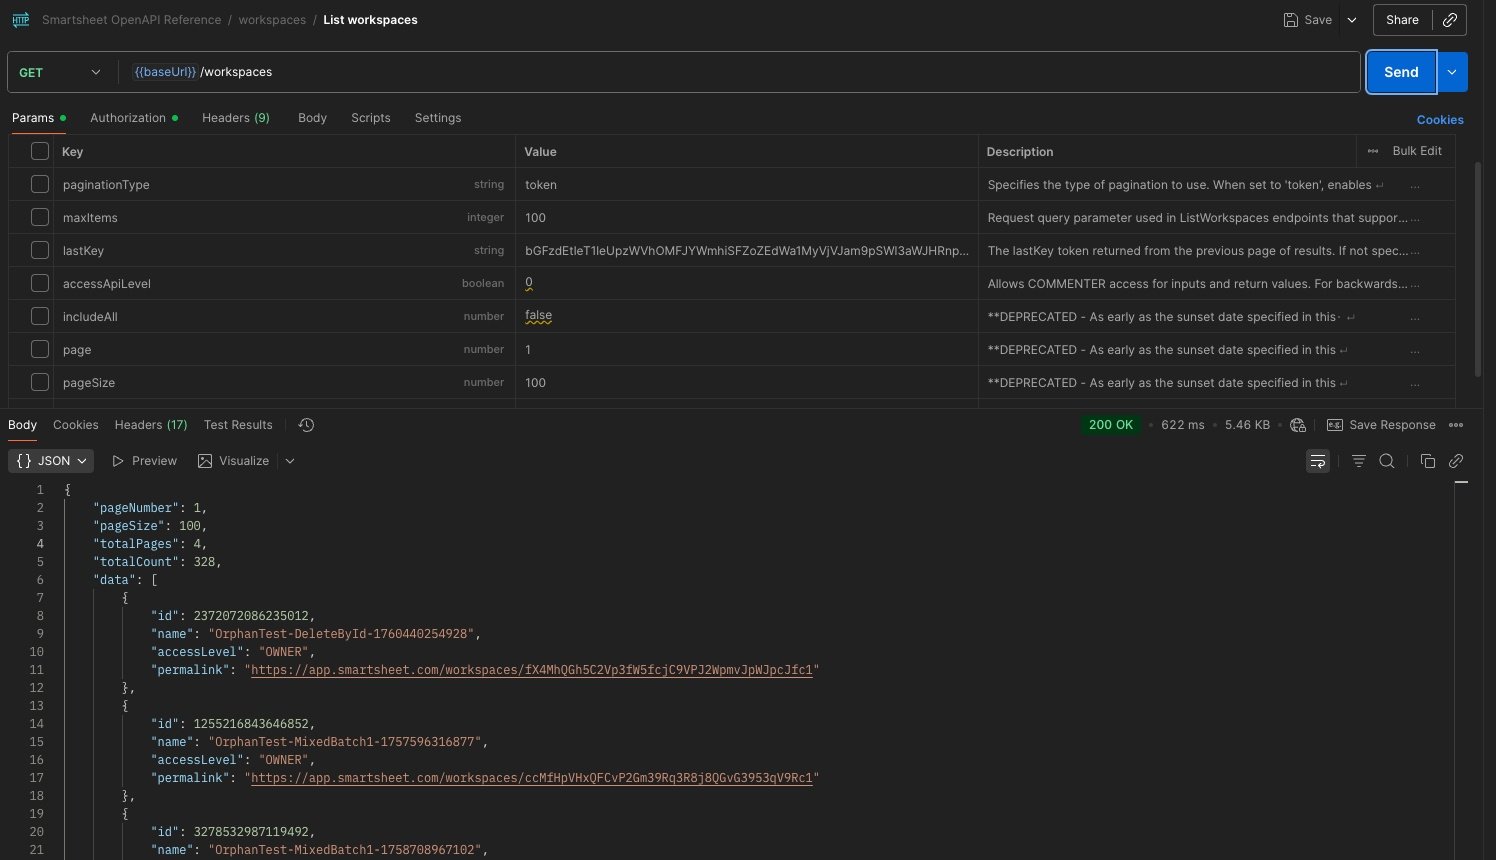The width and height of the screenshot is (1496, 860).
Task: Open the response more-actions ellipsis after Save Response
Action: [x=1456, y=425]
